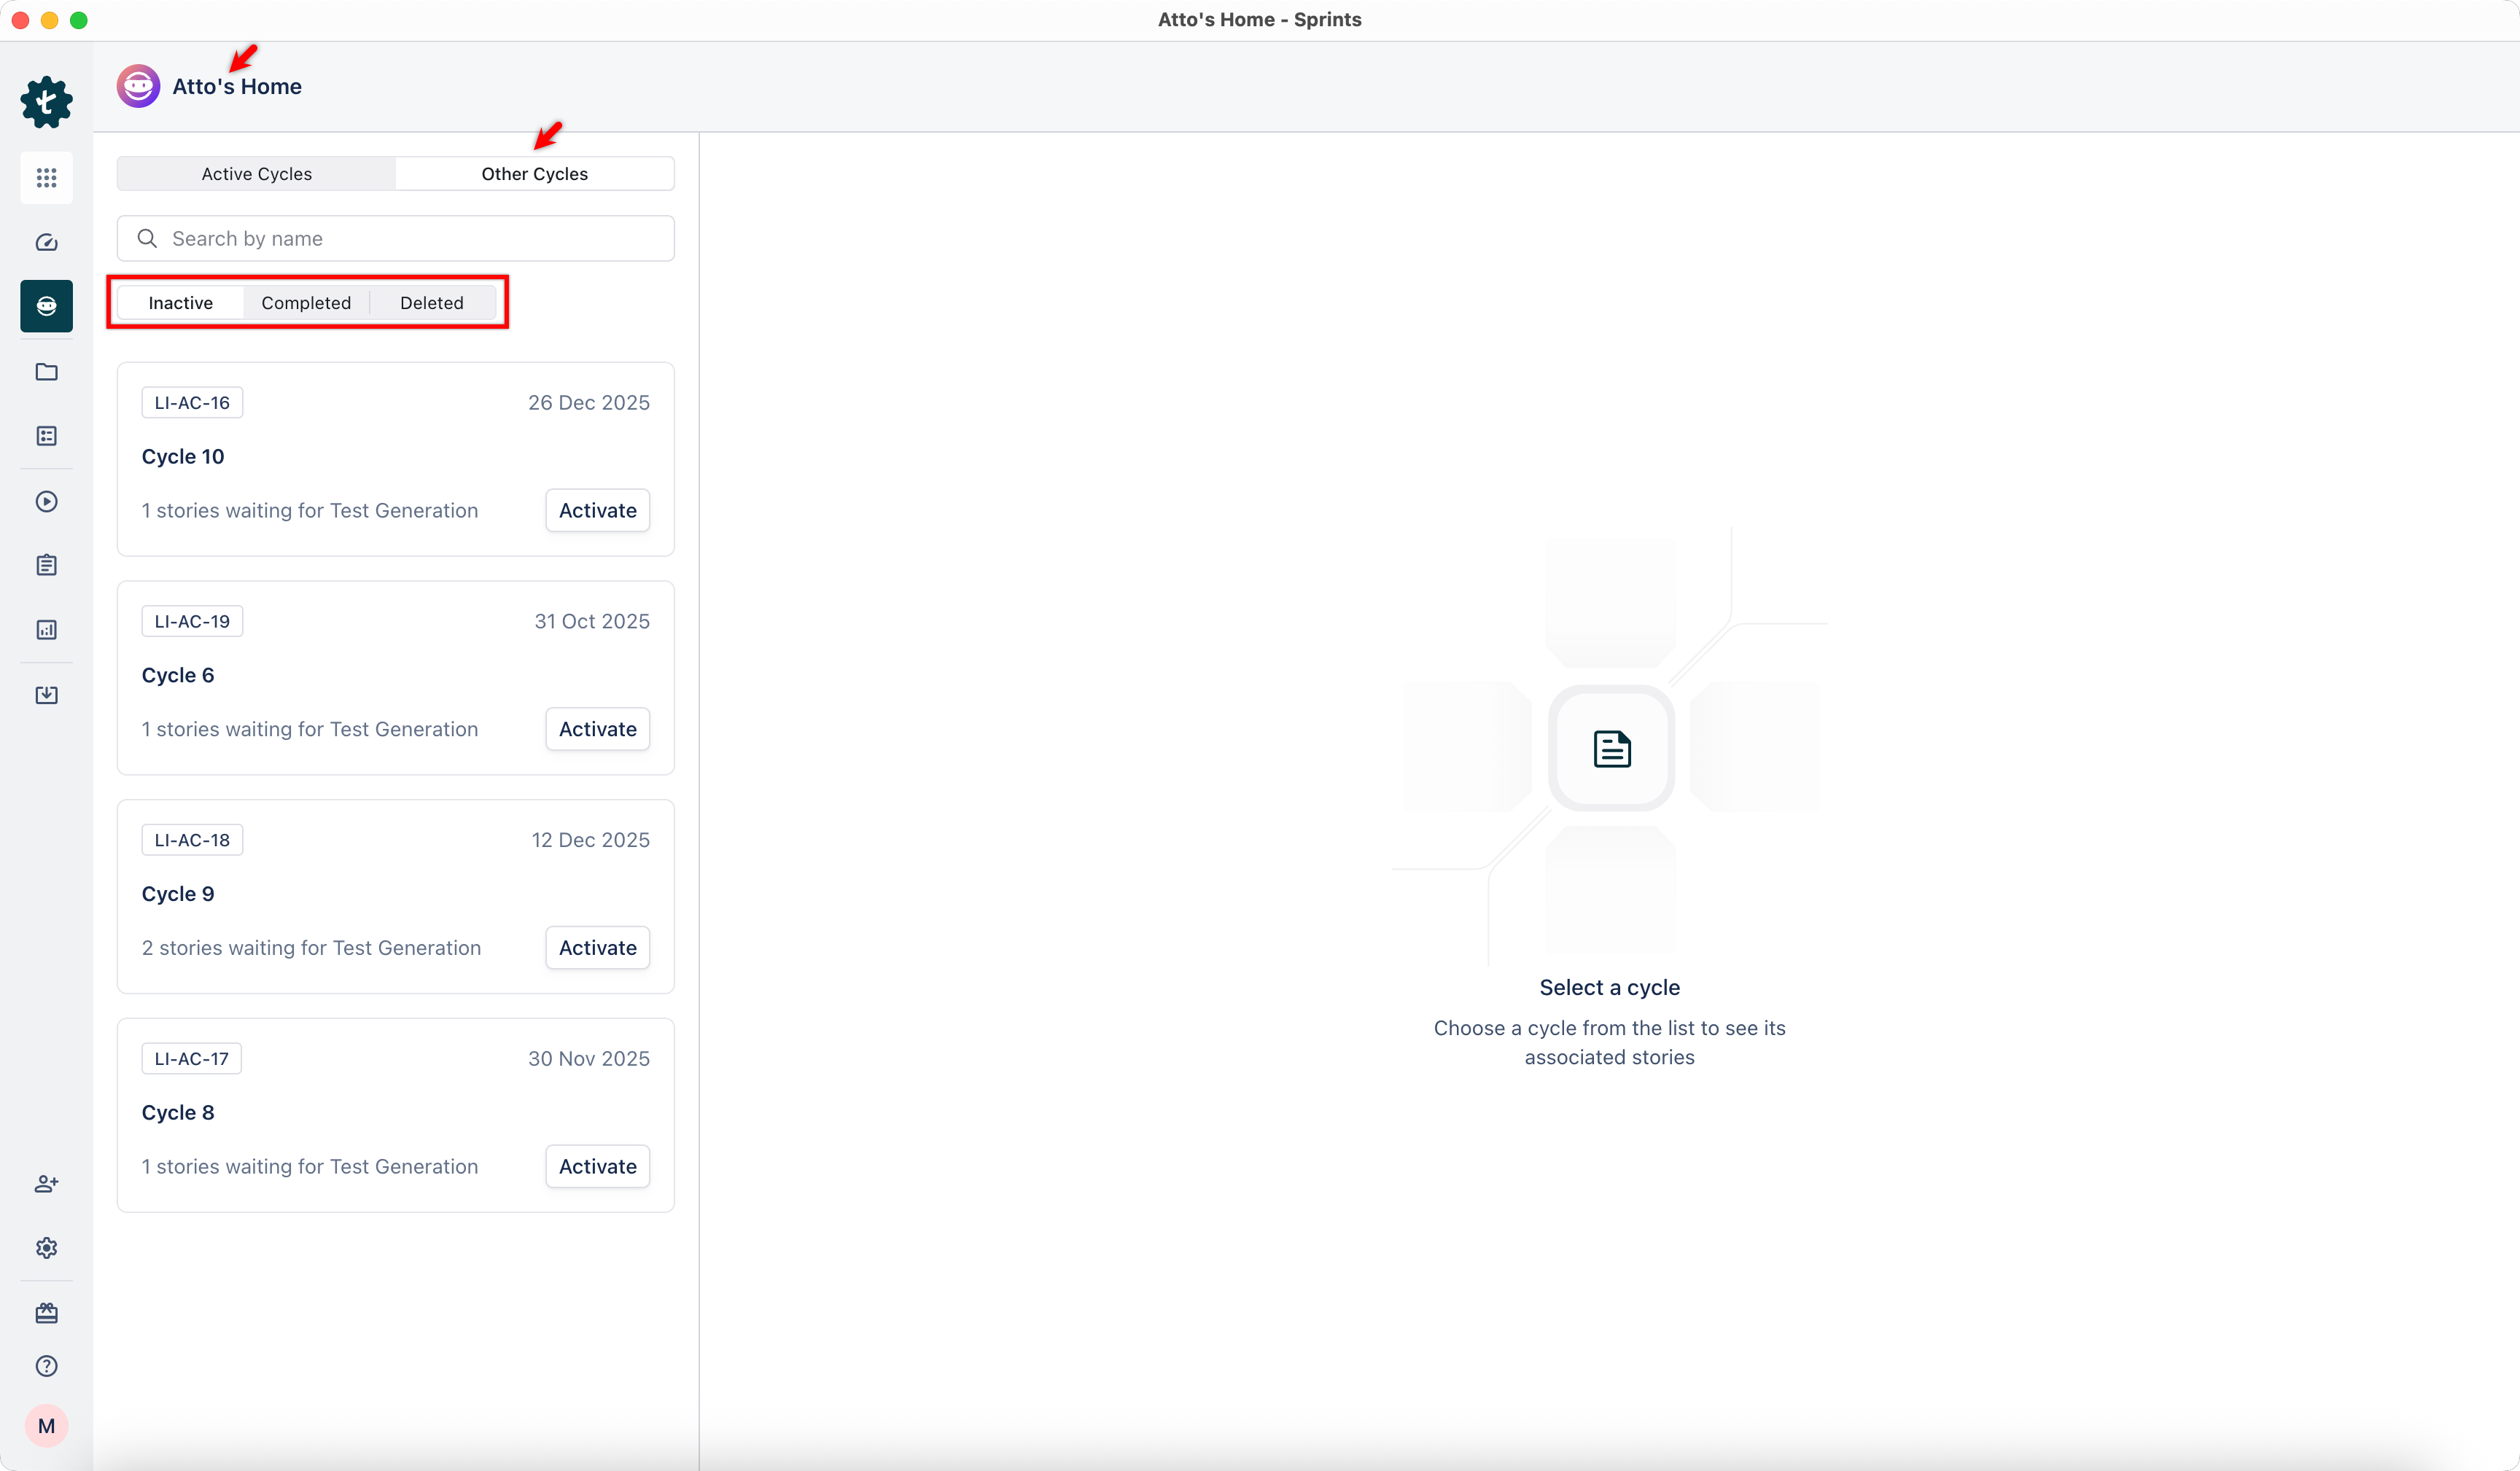Open the help question mark icon
Screen dimensions: 2520x1471
46,1366
